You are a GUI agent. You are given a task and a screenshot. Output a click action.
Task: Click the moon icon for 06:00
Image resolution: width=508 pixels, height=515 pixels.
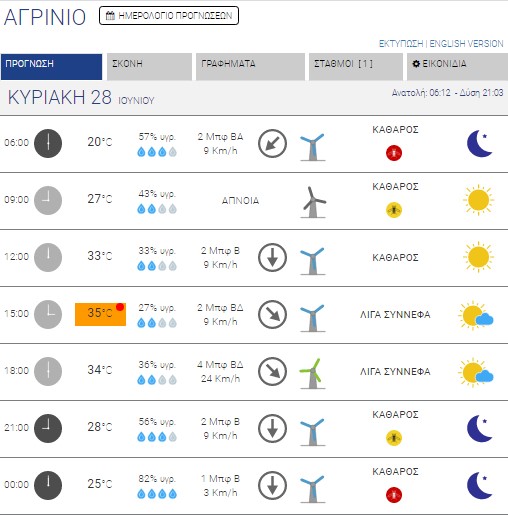480,143
